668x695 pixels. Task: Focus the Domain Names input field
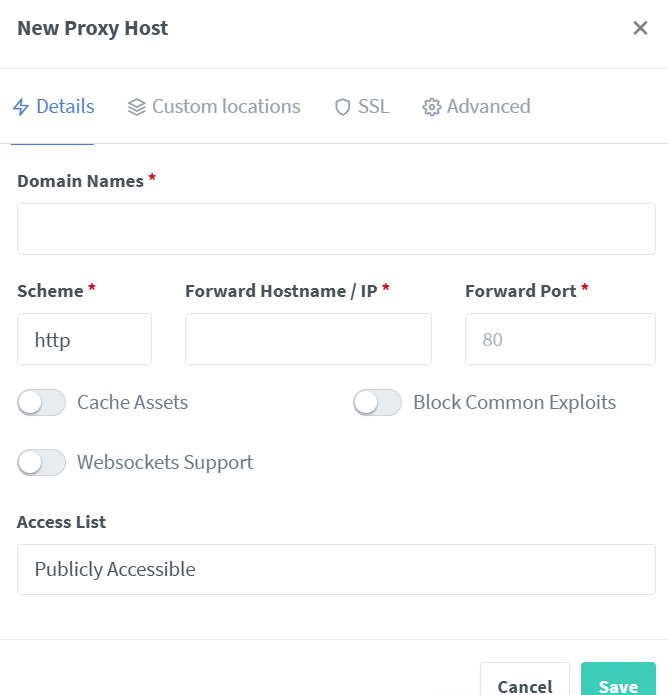point(336,229)
